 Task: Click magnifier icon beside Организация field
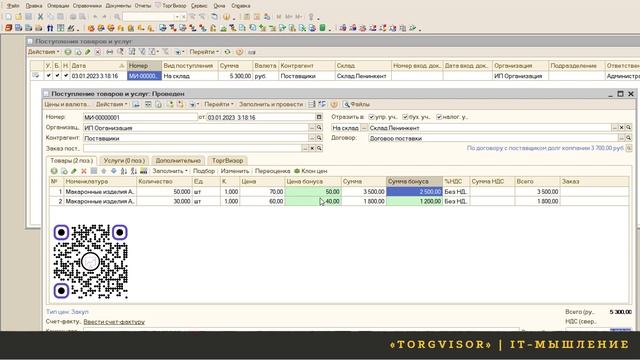tap(319, 128)
